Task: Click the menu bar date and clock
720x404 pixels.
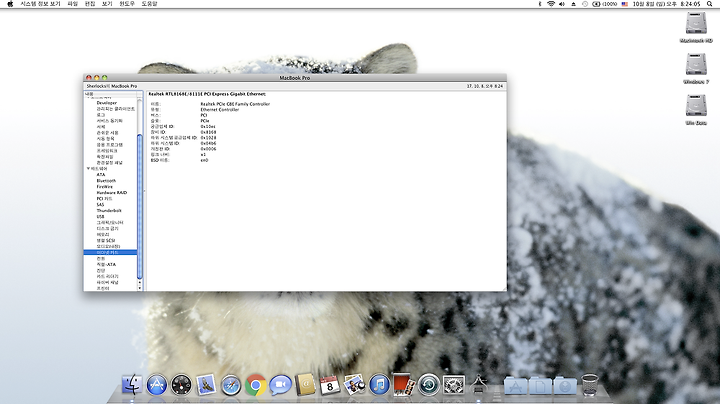Action: [x=666, y=4]
